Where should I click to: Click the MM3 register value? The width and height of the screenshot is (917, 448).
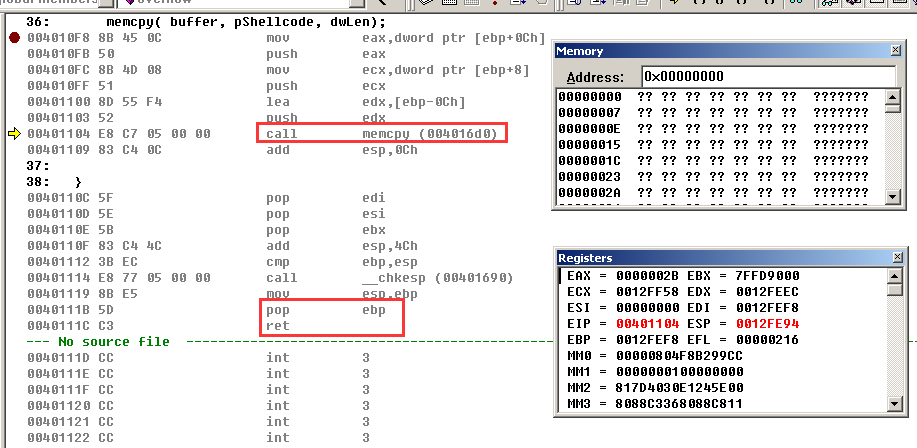tap(679, 404)
